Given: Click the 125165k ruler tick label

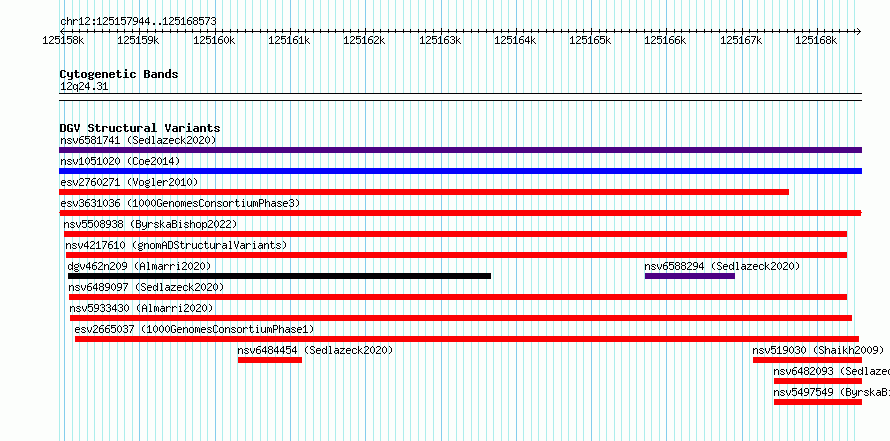Looking at the screenshot, I should coord(591,40).
